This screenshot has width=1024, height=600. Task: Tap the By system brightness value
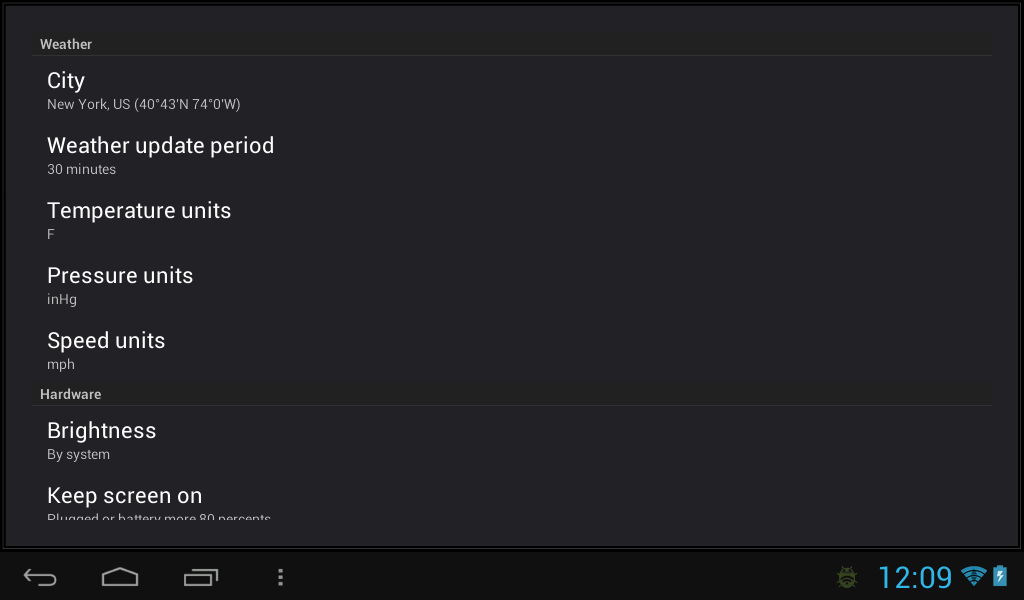click(x=78, y=454)
